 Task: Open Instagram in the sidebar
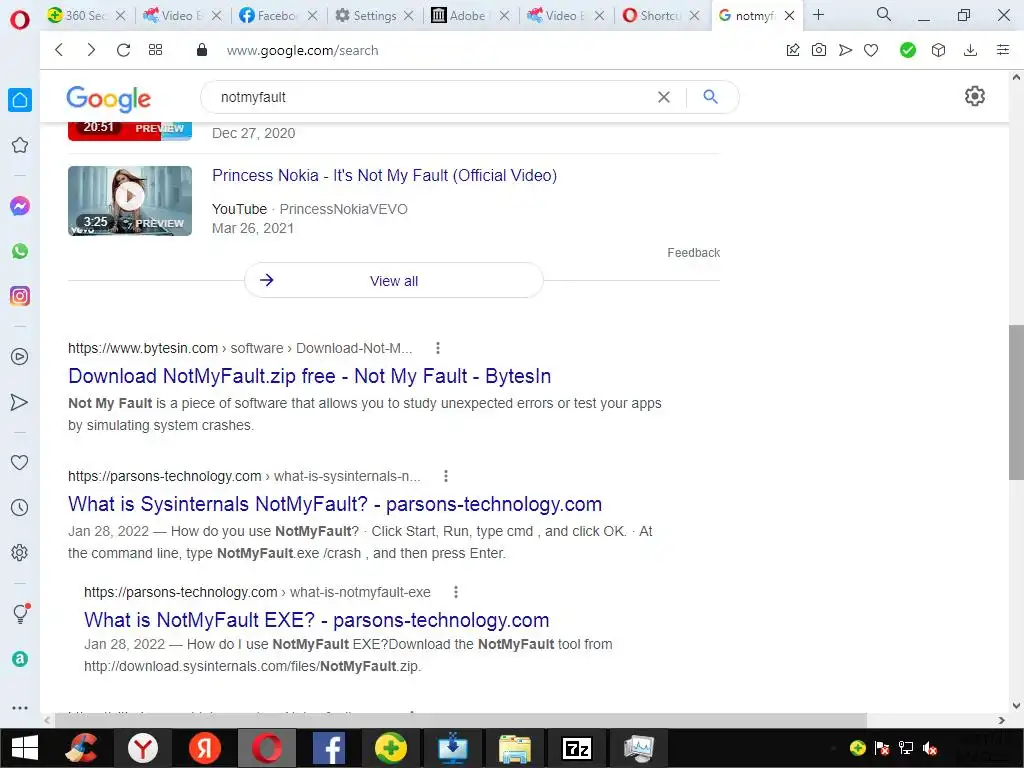point(20,296)
